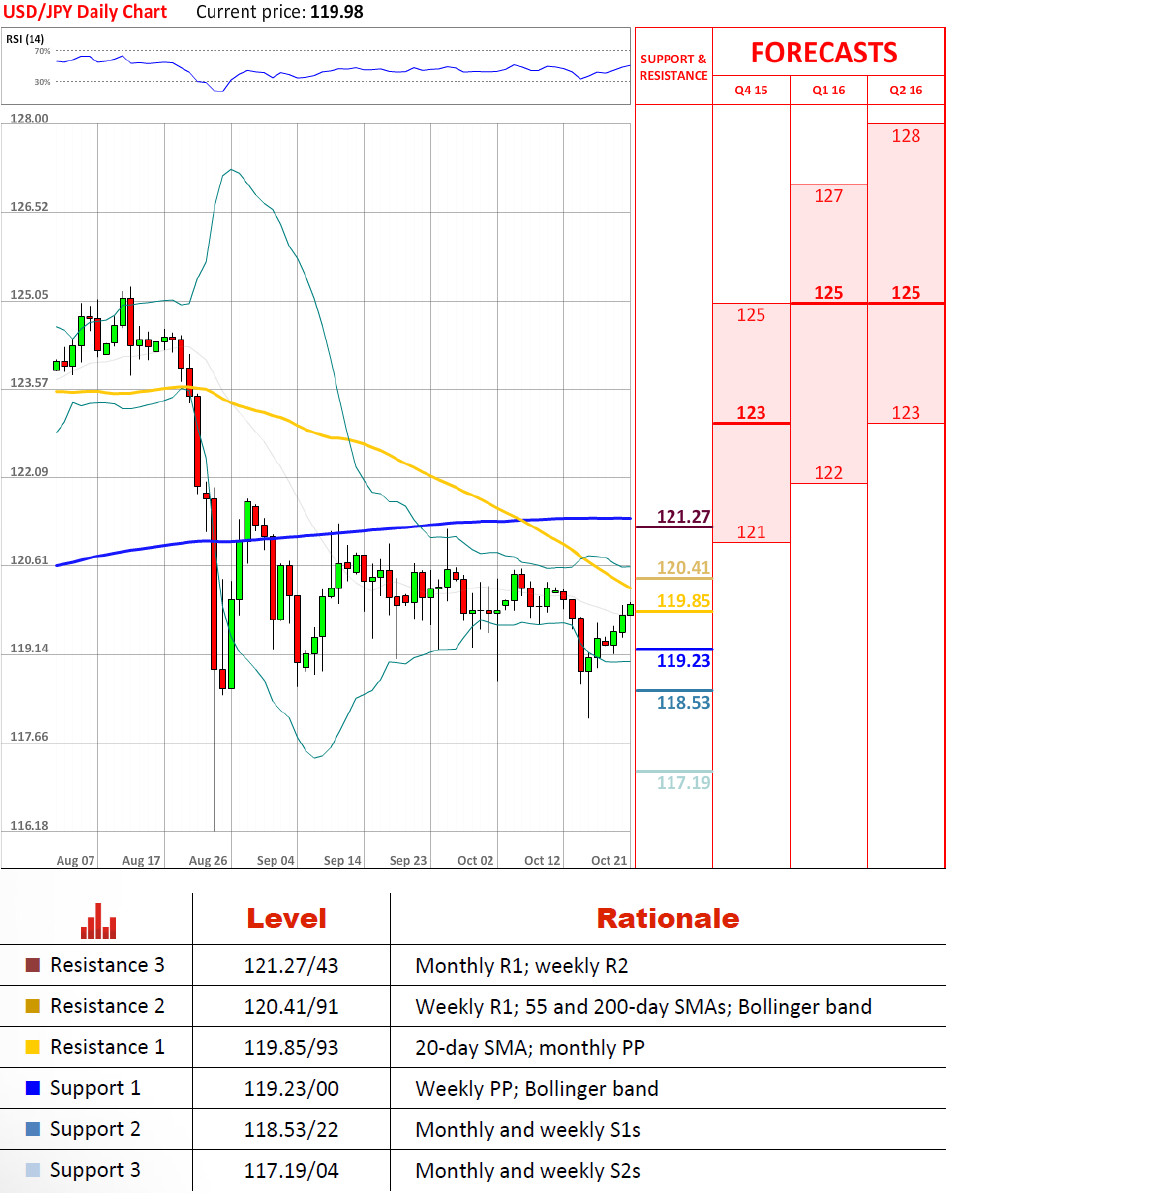Viewport: 1152px width, 1193px height.
Task: Click the 128.00 price axis label
Action: pyautogui.click(x=29, y=119)
